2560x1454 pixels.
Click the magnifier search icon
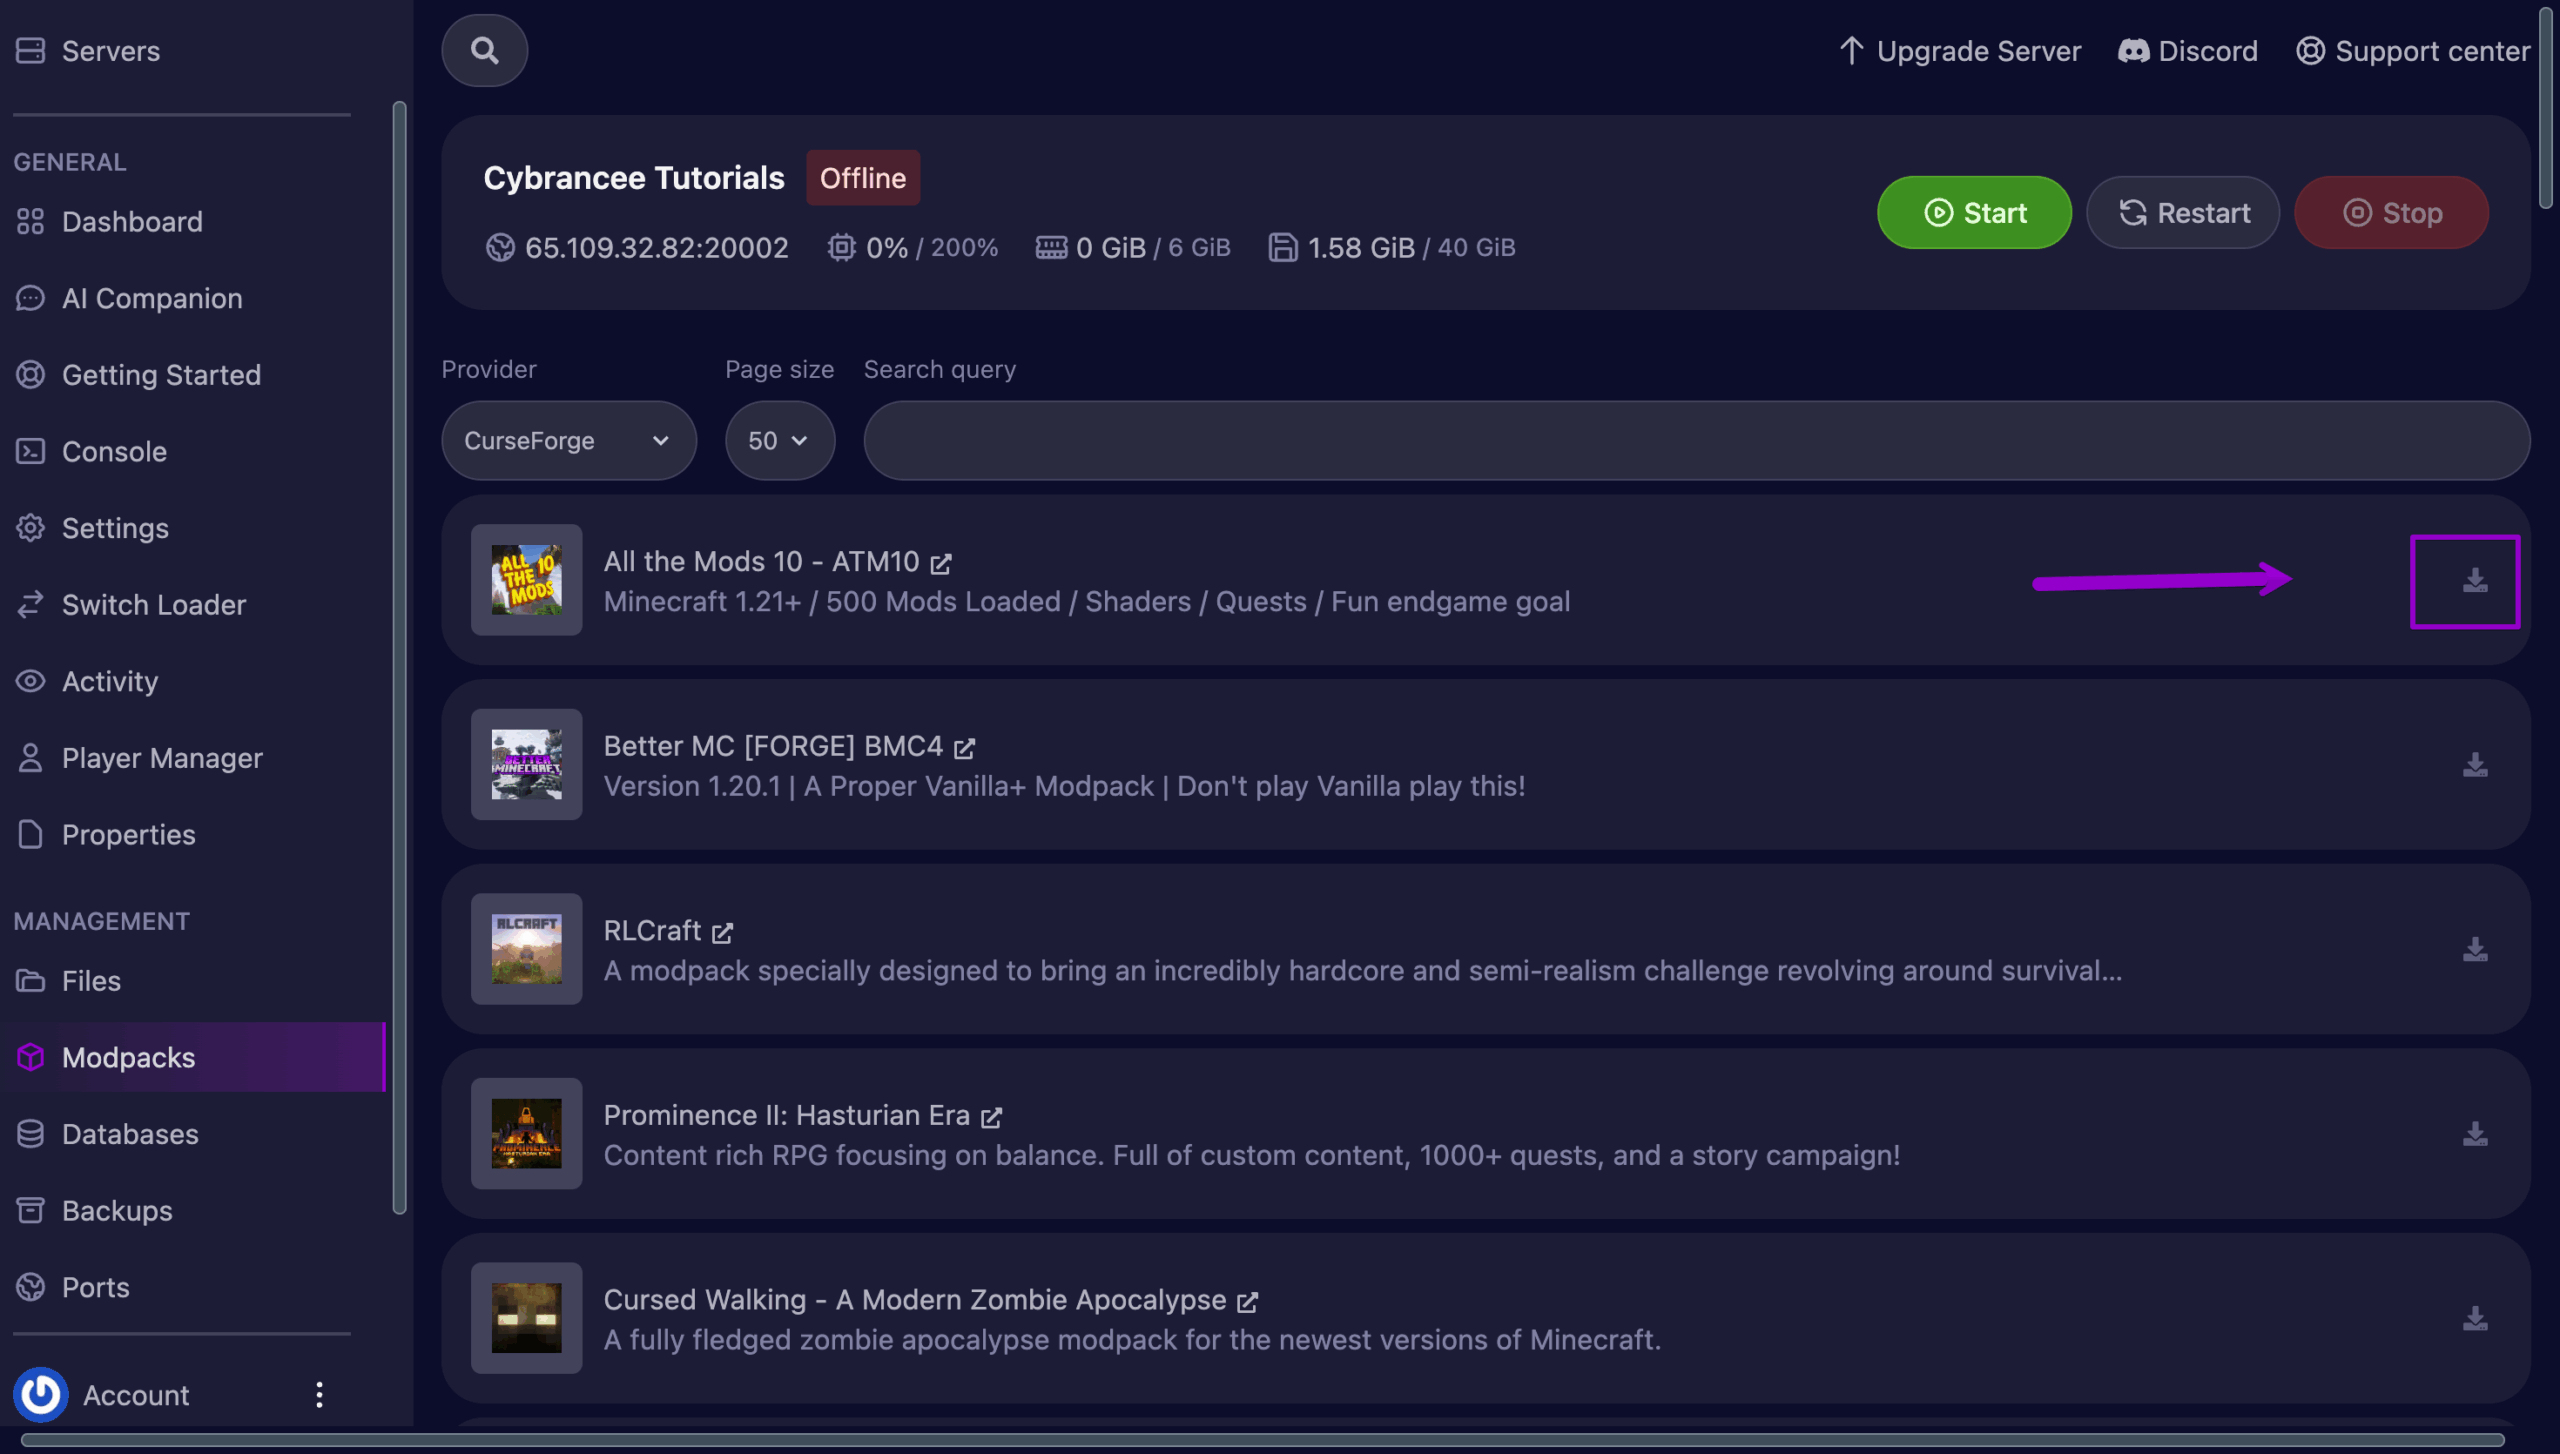484,50
